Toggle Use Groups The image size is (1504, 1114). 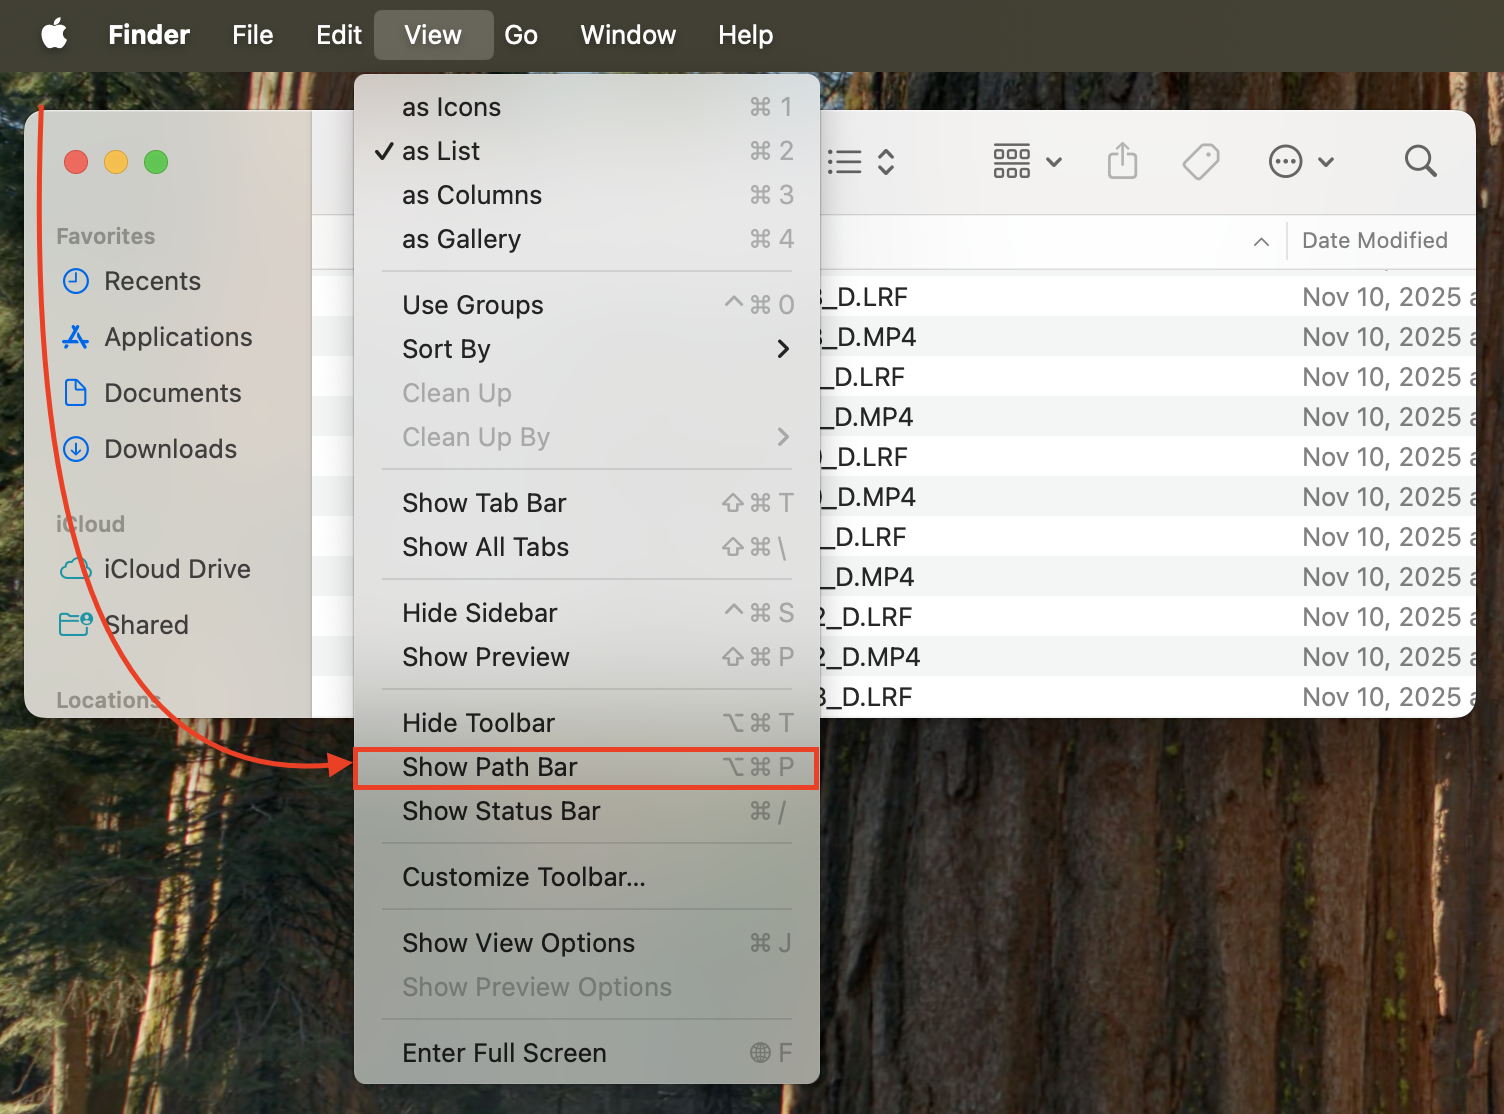click(587, 305)
